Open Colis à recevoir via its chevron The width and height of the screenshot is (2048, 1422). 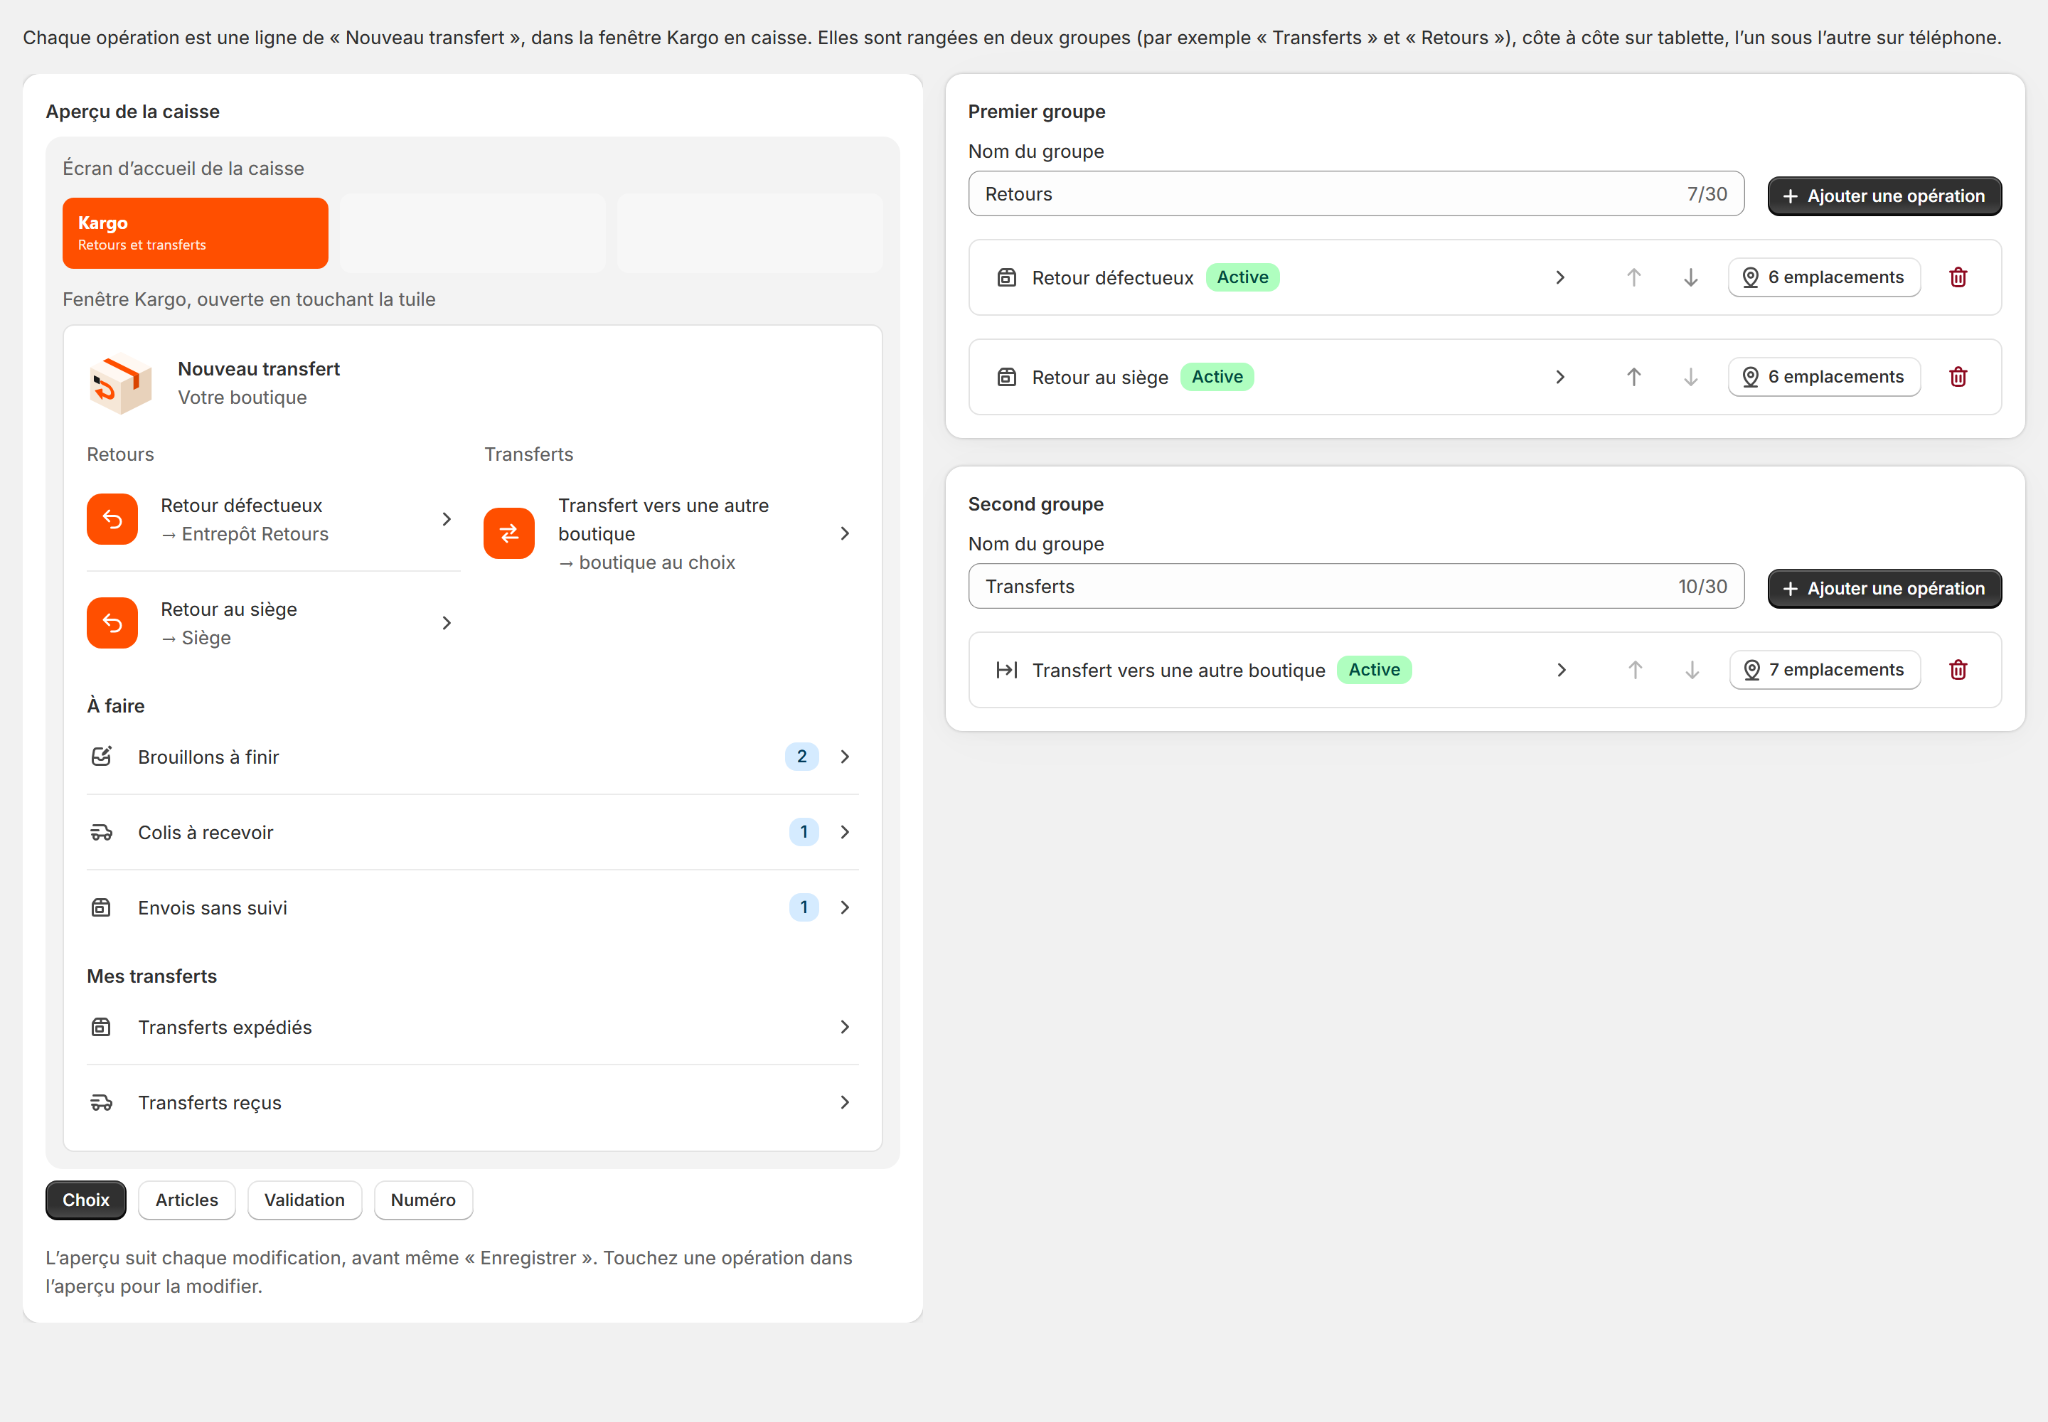coord(845,832)
